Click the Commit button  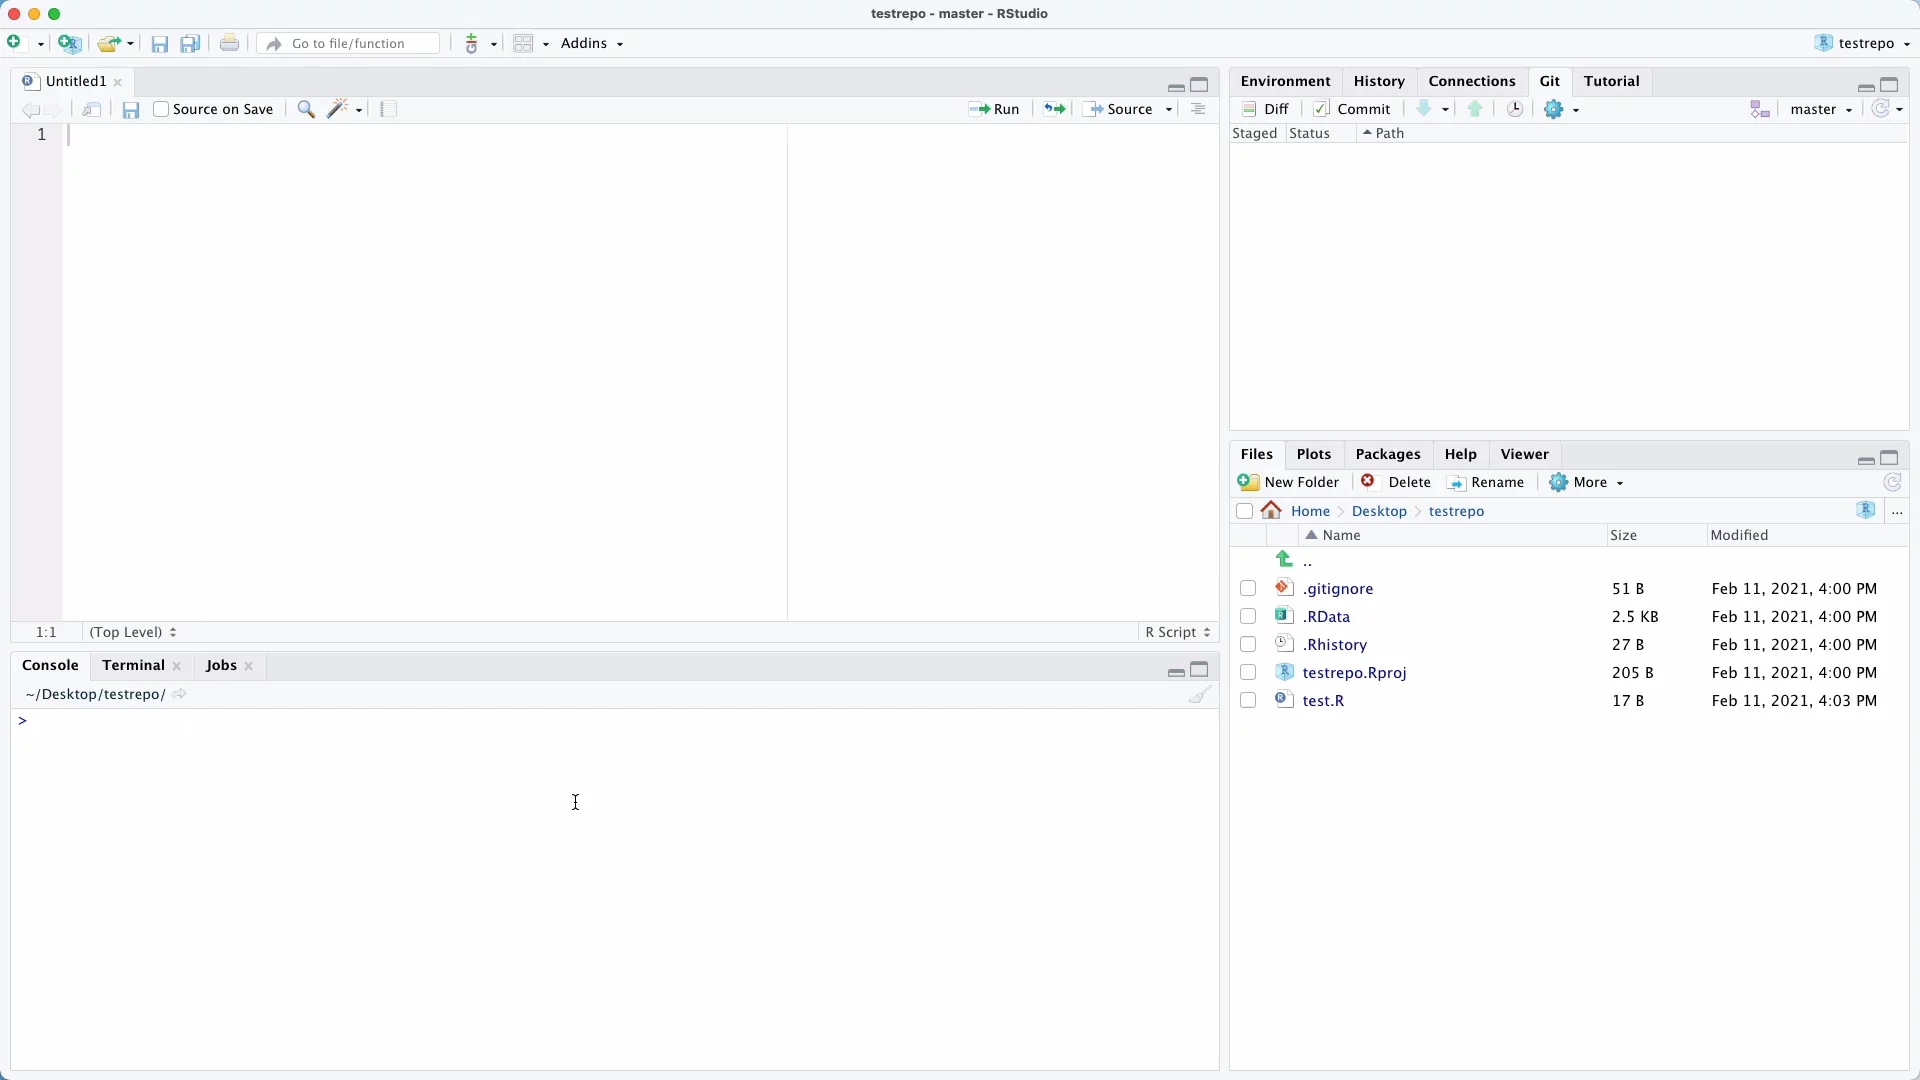pyautogui.click(x=1352, y=109)
